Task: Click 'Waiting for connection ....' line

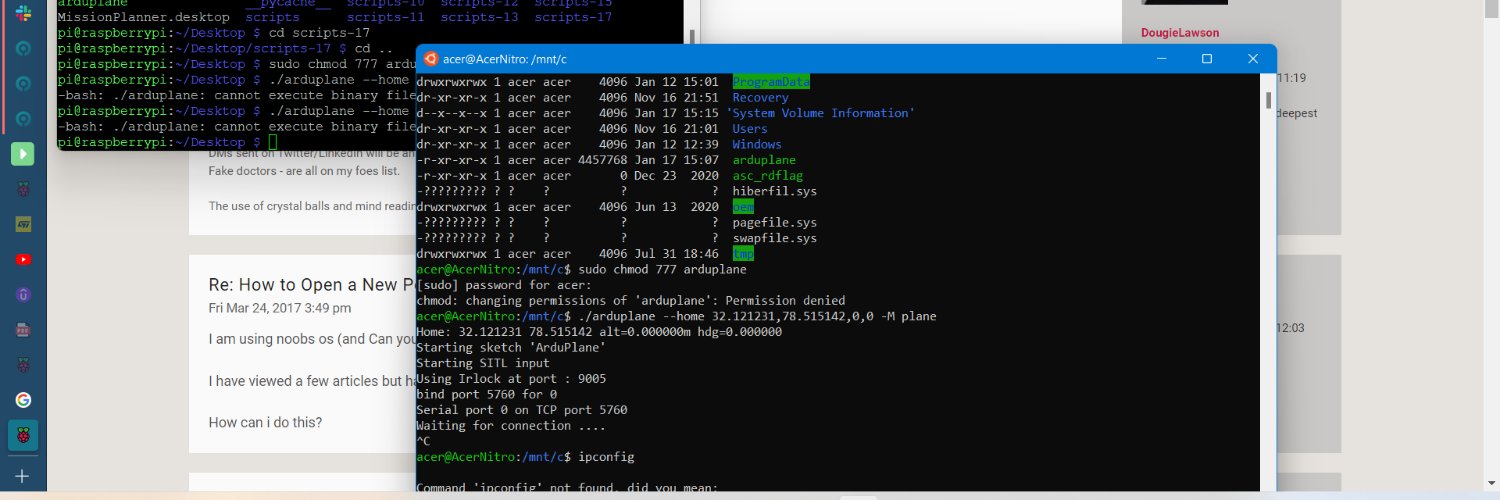Action: click(x=511, y=426)
